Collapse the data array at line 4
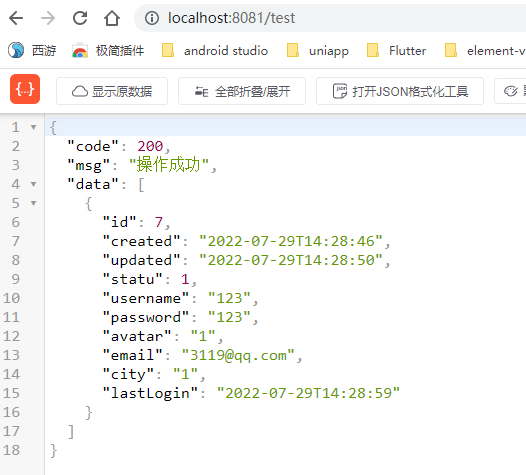The height and width of the screenshot is (475, 526). [x=33, y=184]
